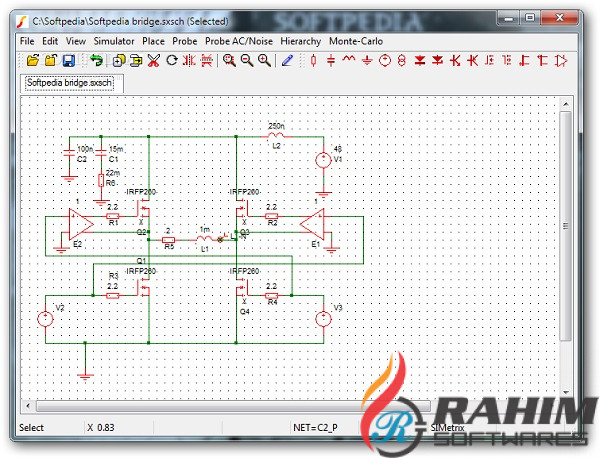The image size is (600, 458).
Task: Open the Place menu
Action: (153, 41)
